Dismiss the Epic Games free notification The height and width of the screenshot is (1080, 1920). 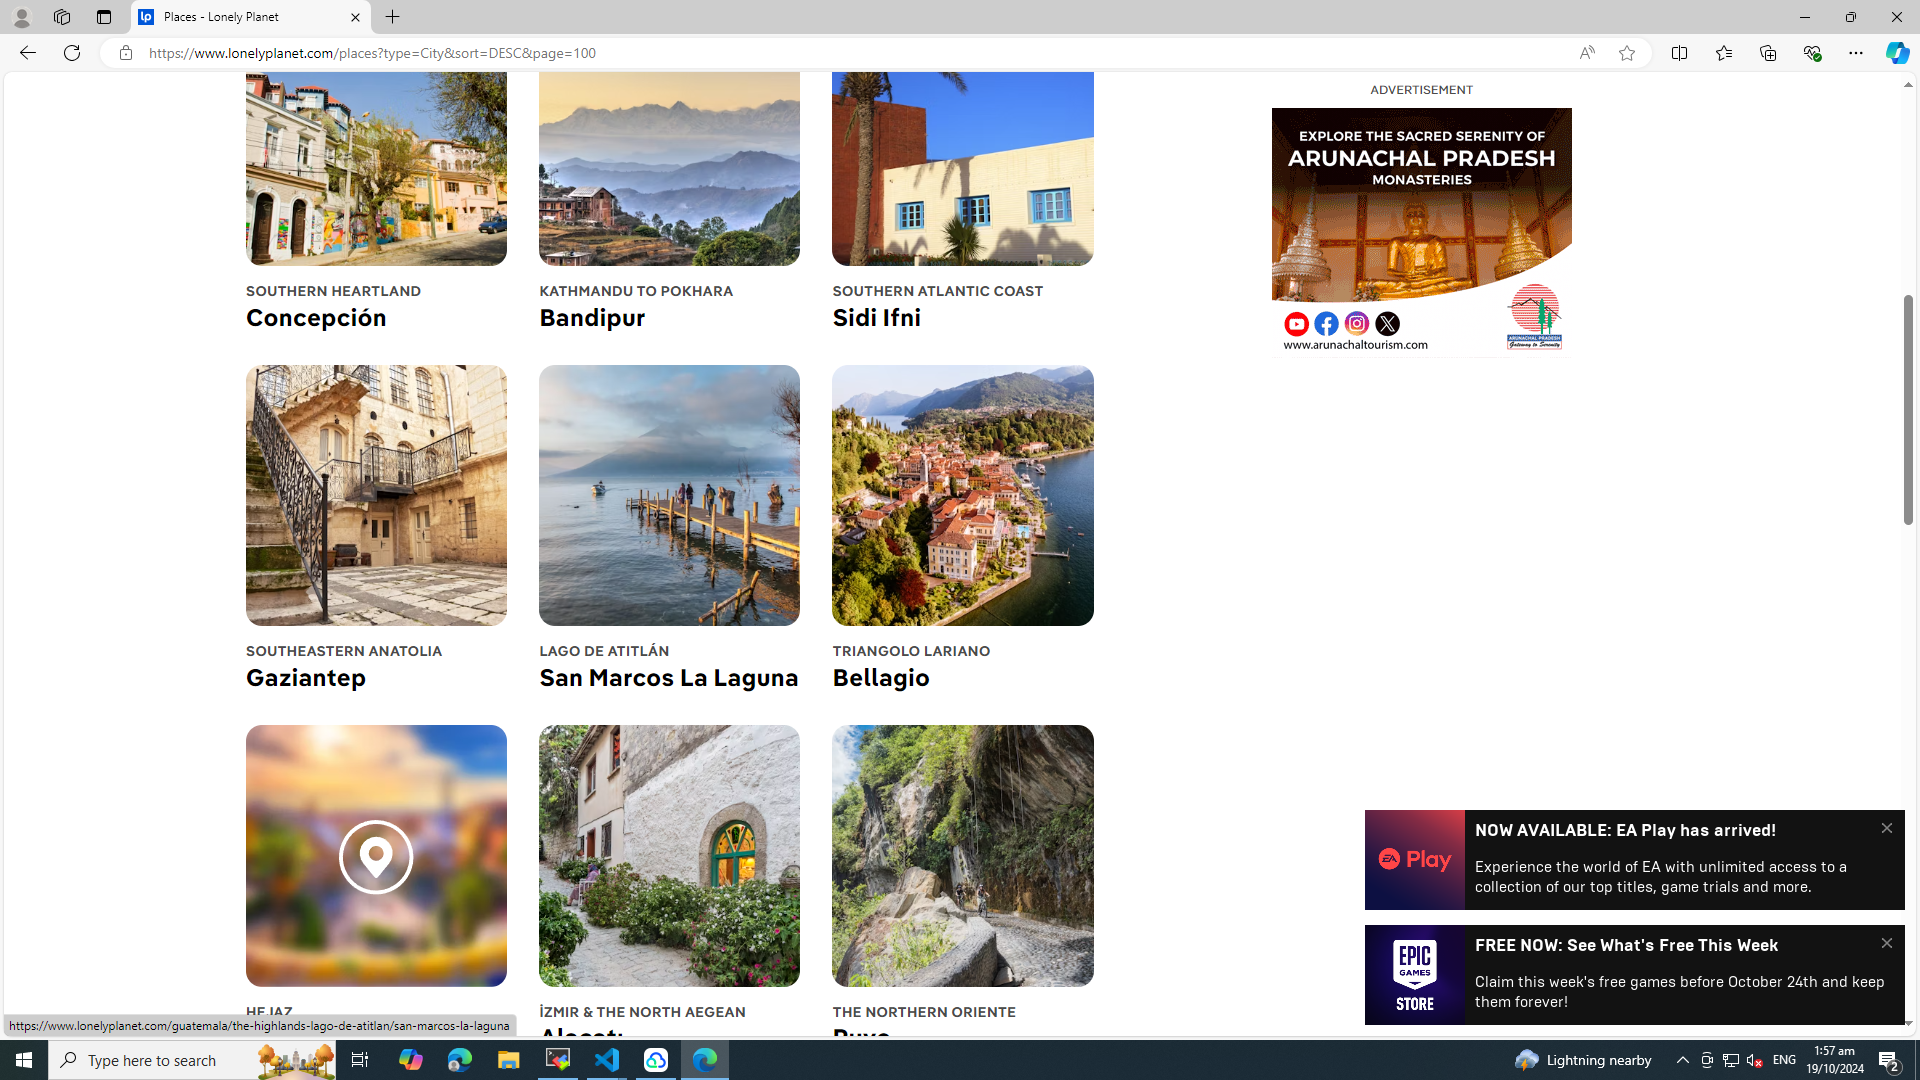1886,943
